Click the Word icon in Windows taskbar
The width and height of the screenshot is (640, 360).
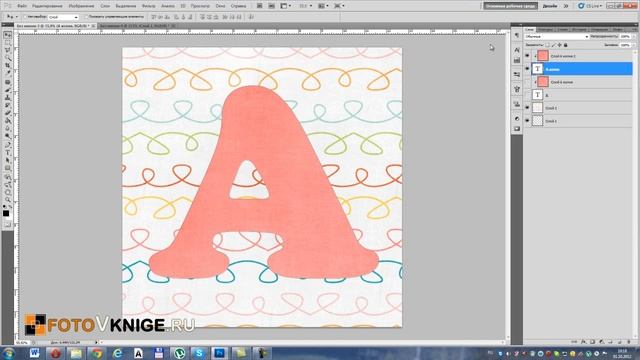tap(34, 353)
